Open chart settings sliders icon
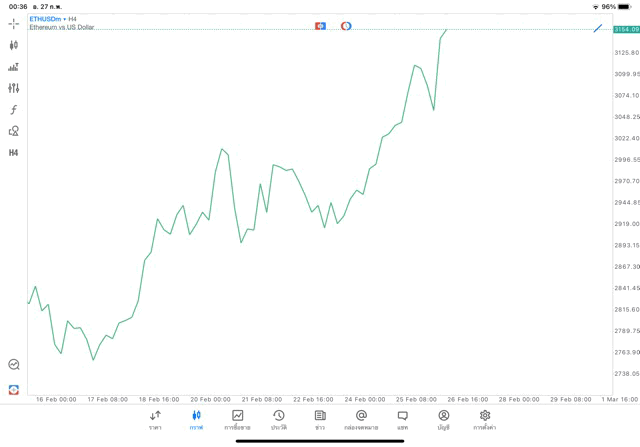The width and height of the screenshot is (640, 447). [x=14, y=88]
